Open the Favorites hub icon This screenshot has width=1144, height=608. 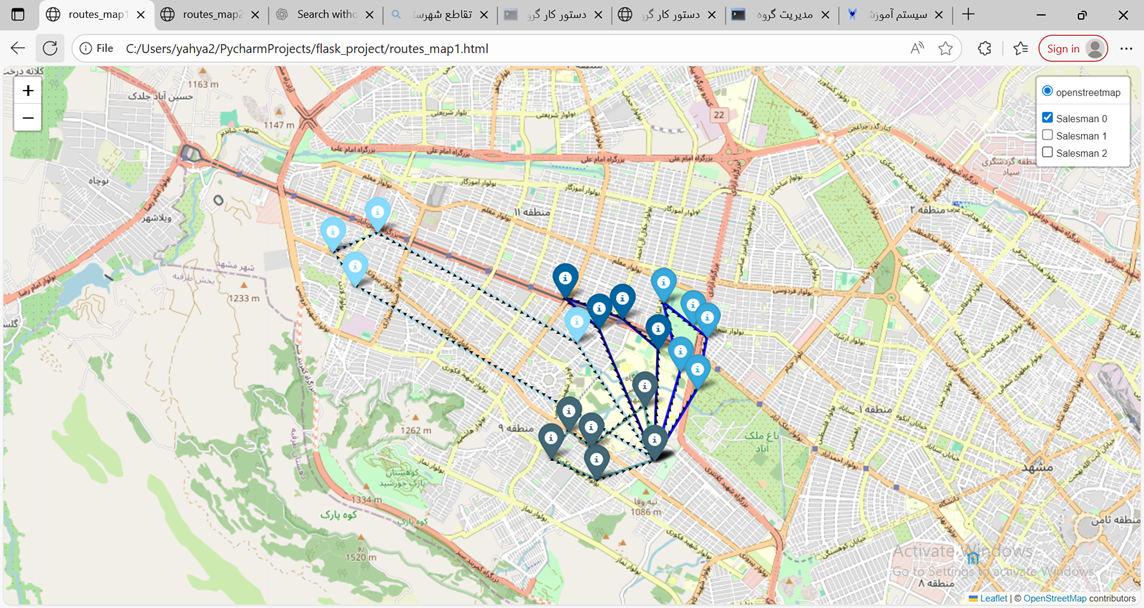click(1022, 47)
